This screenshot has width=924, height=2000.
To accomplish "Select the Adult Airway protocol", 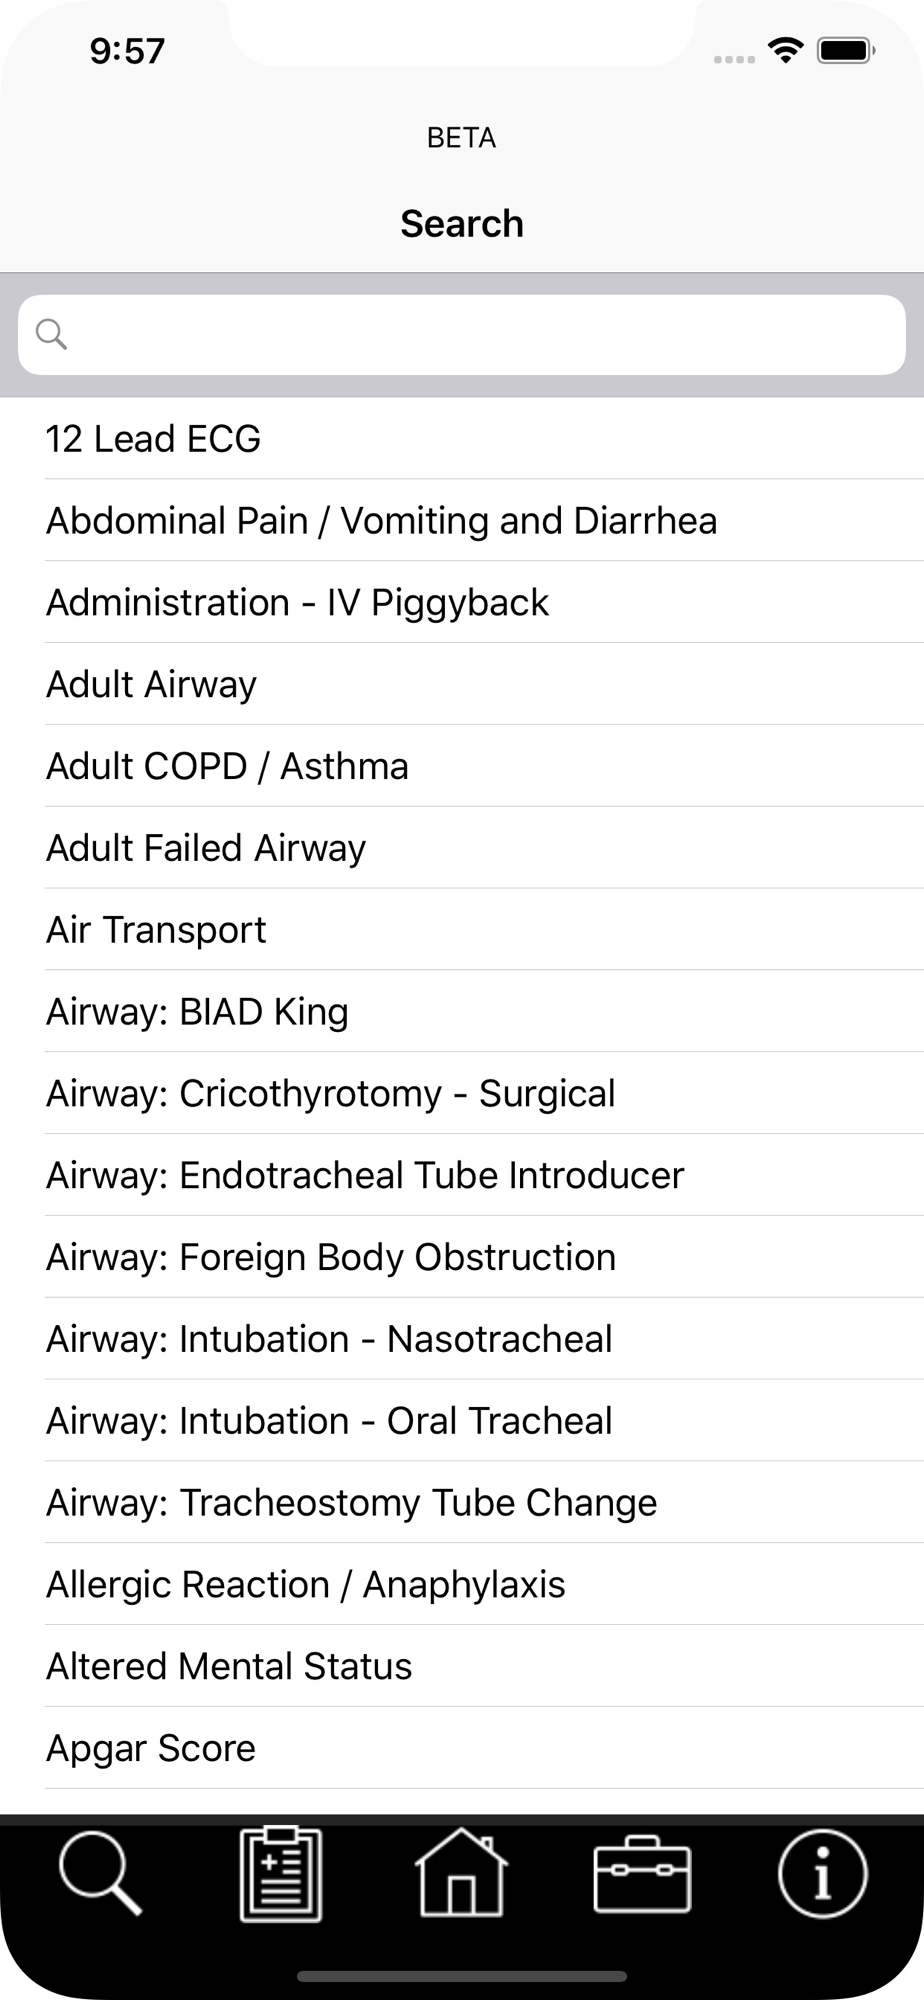I will tap(462, 684).
